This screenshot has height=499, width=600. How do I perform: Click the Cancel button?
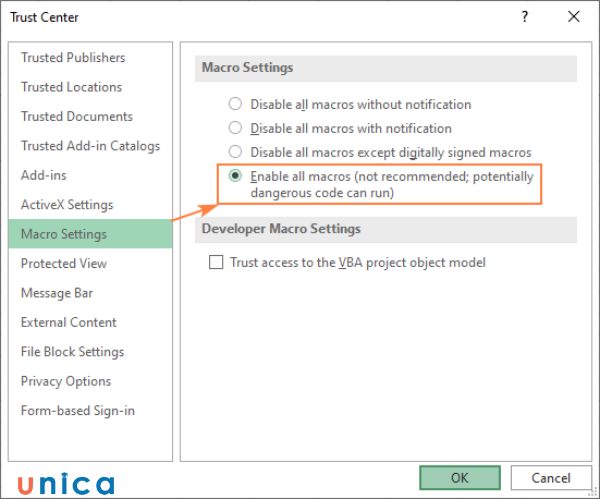[551, 478]
